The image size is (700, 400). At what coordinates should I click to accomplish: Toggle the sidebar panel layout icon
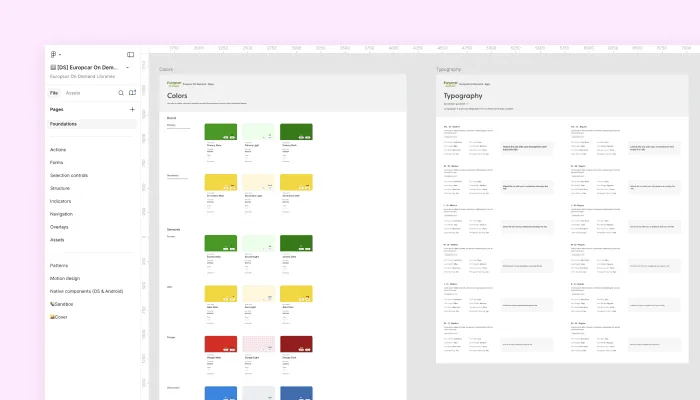point(130,54)
